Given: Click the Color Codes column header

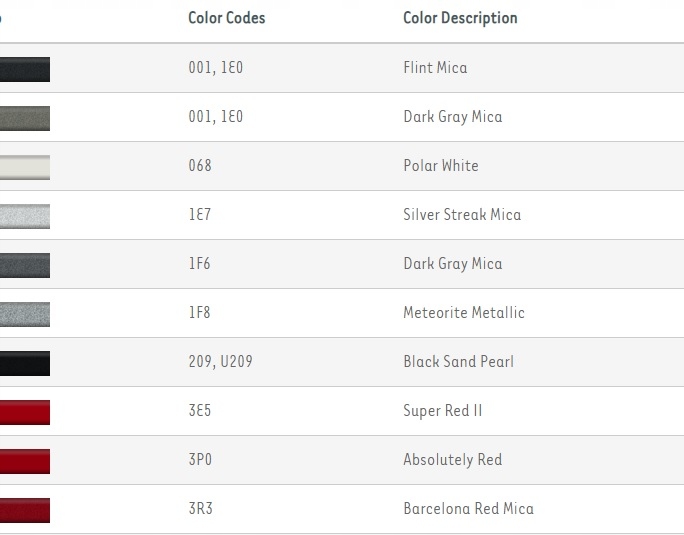Looking at the screenshot, I should pos(227,18).
